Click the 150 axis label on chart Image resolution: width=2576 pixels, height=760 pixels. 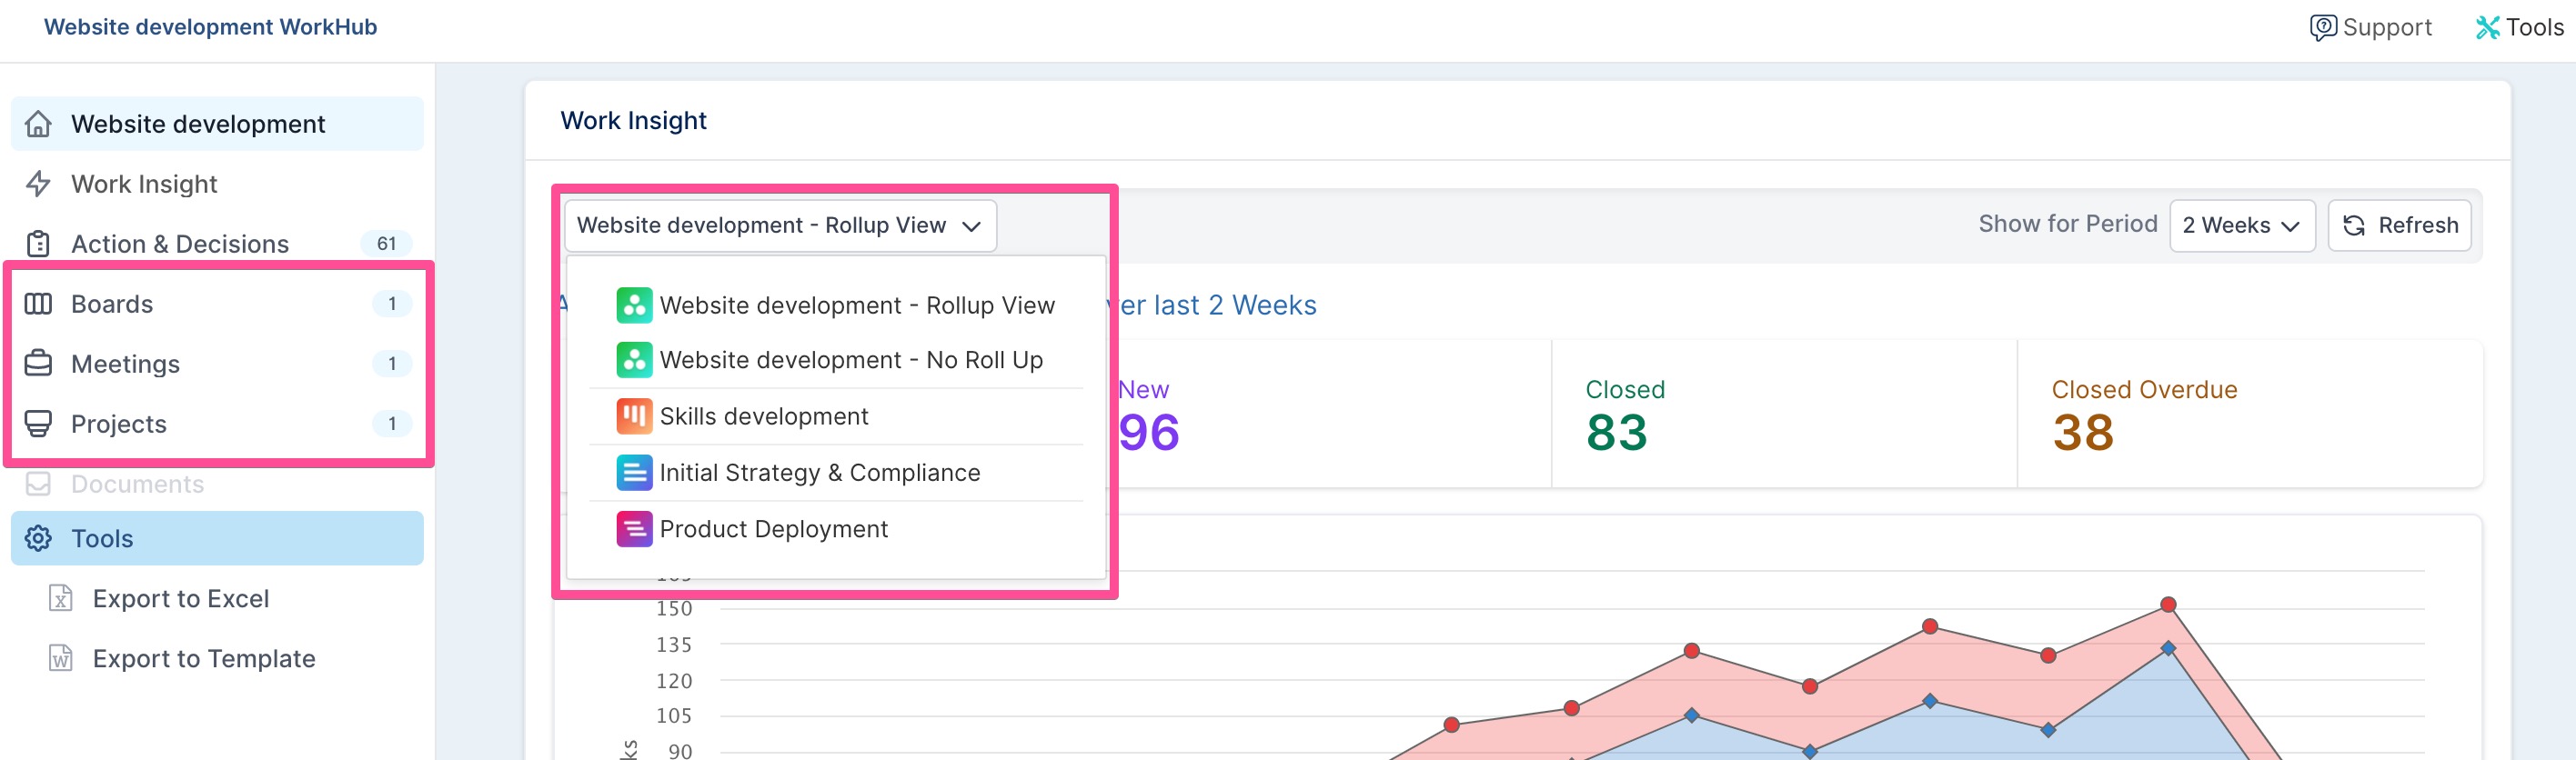coord(674,608)
